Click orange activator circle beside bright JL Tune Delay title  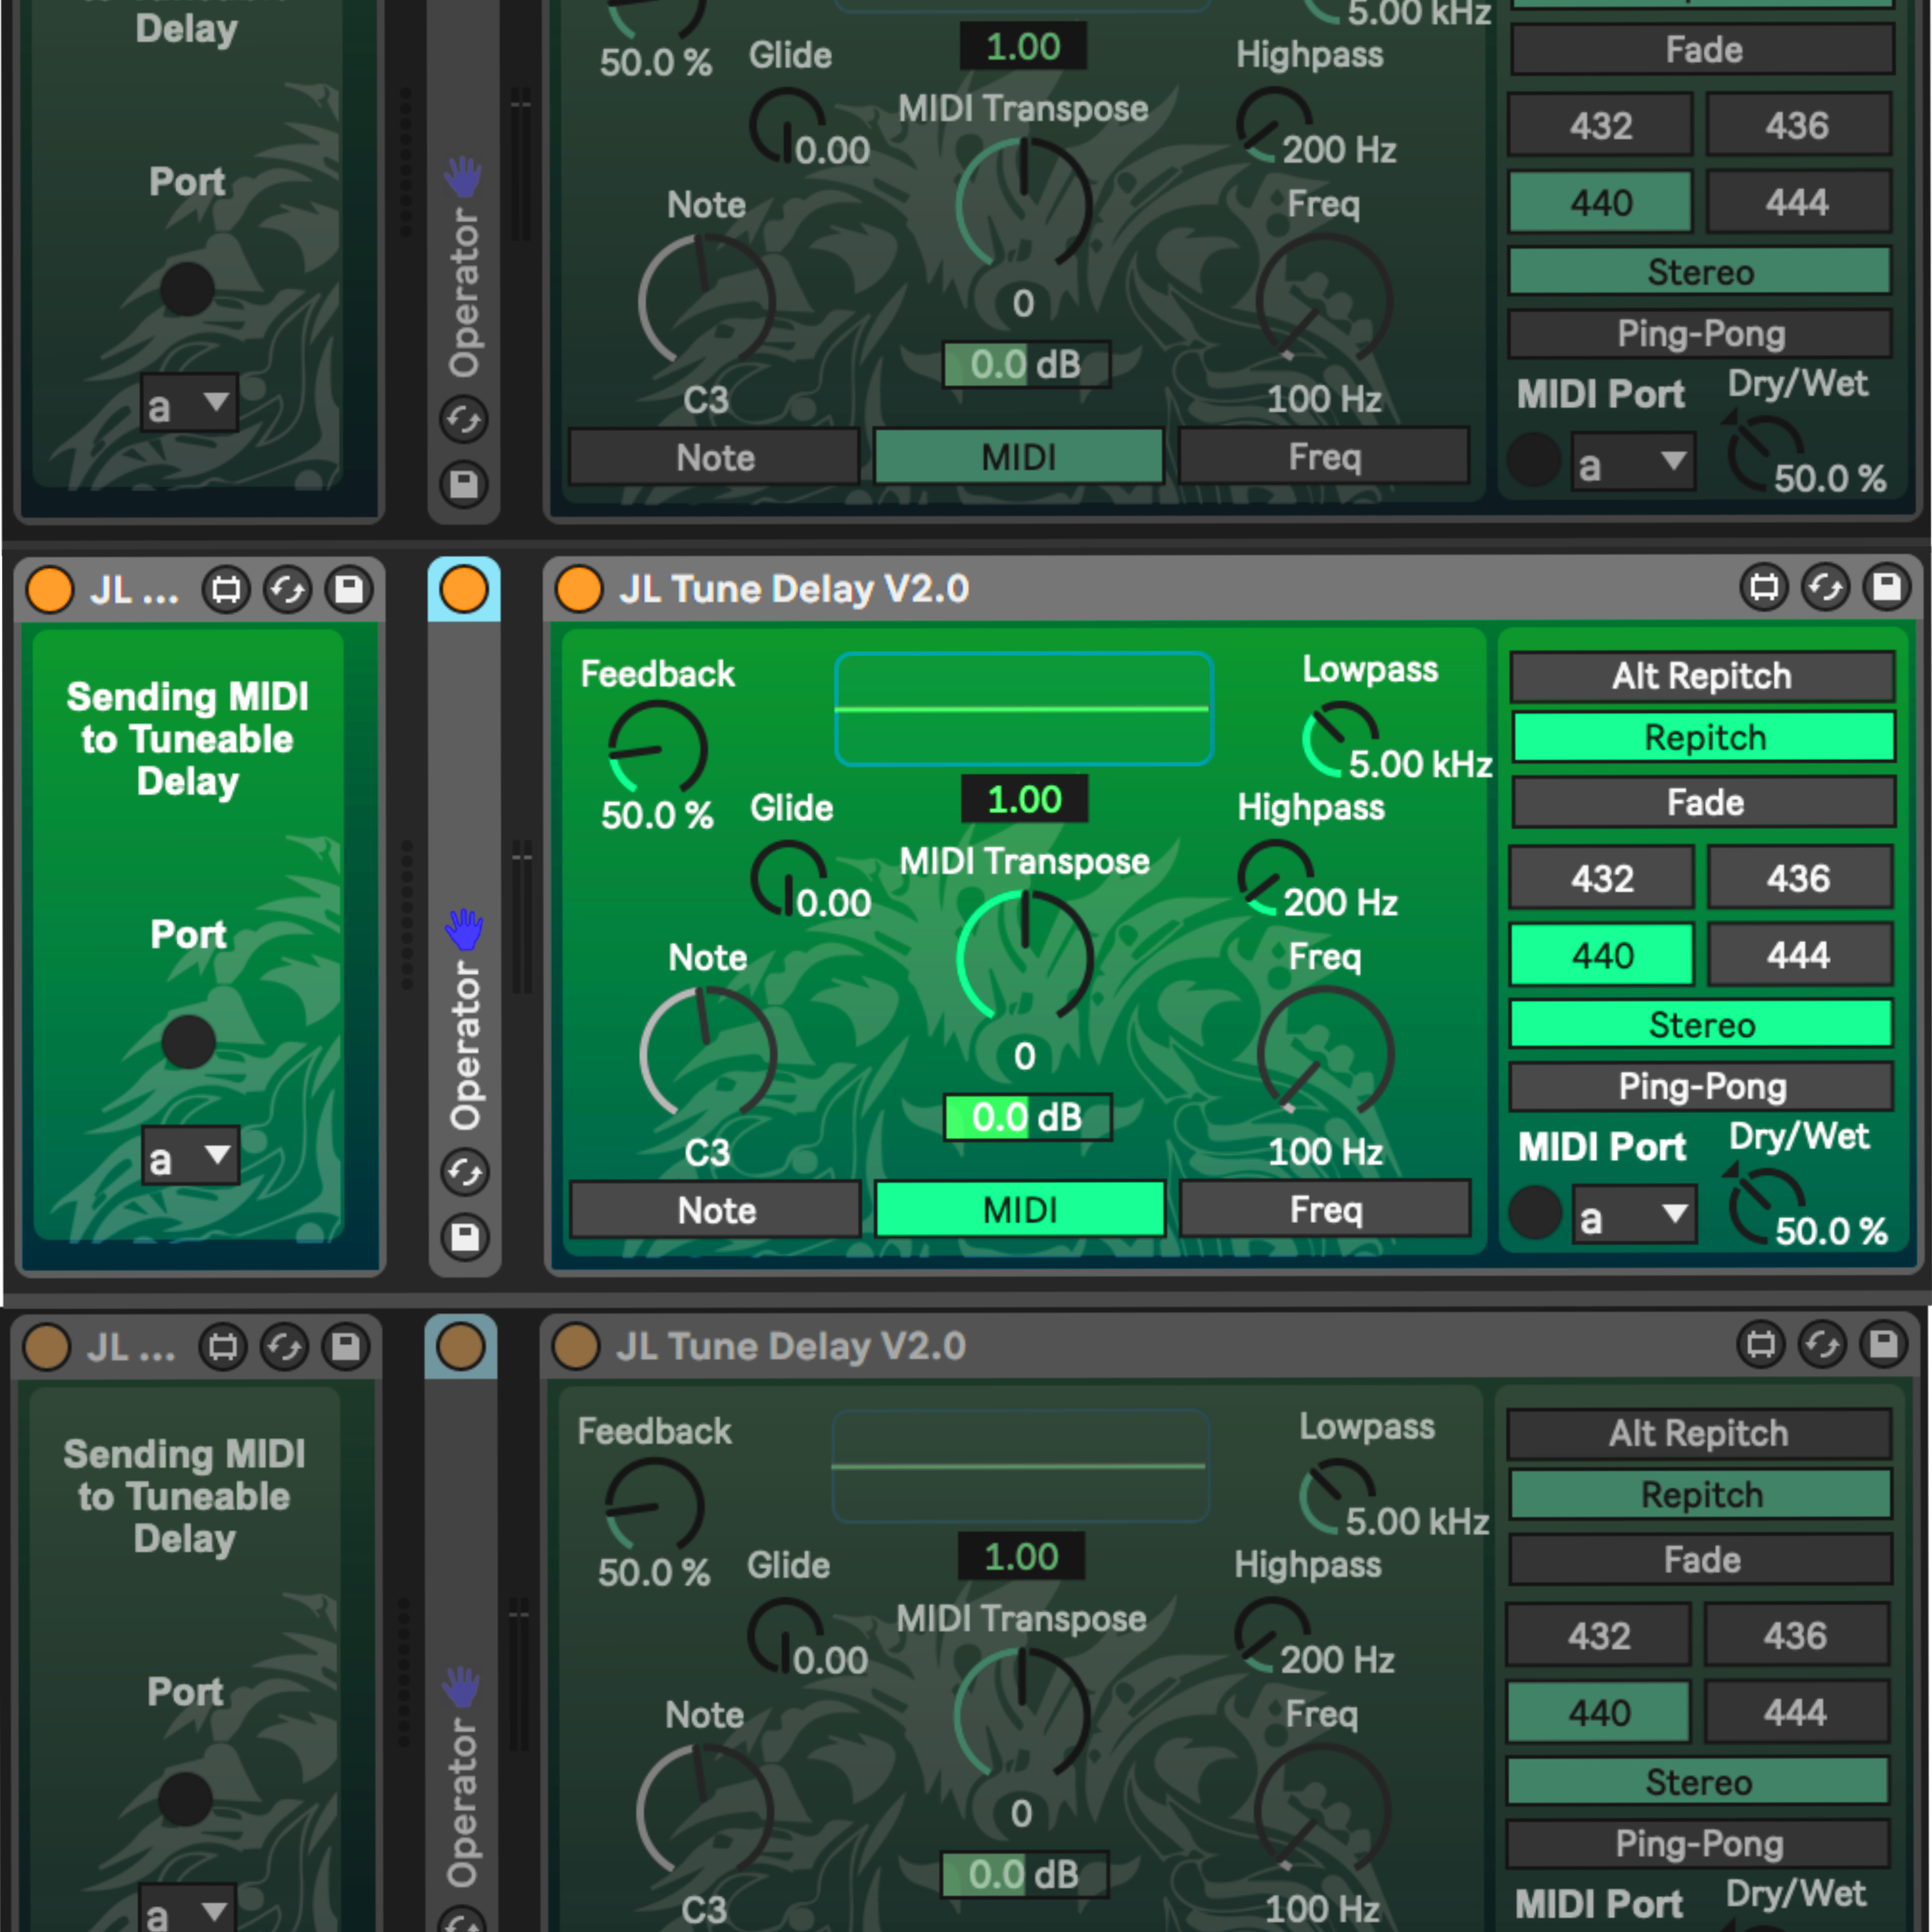[x=579, y=588]
